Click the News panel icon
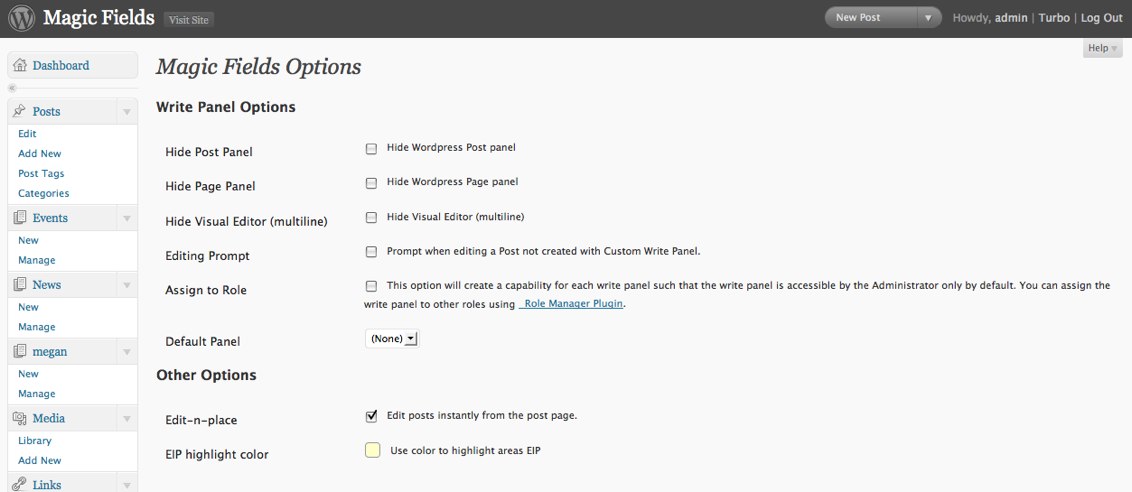 tap(20, 285)
